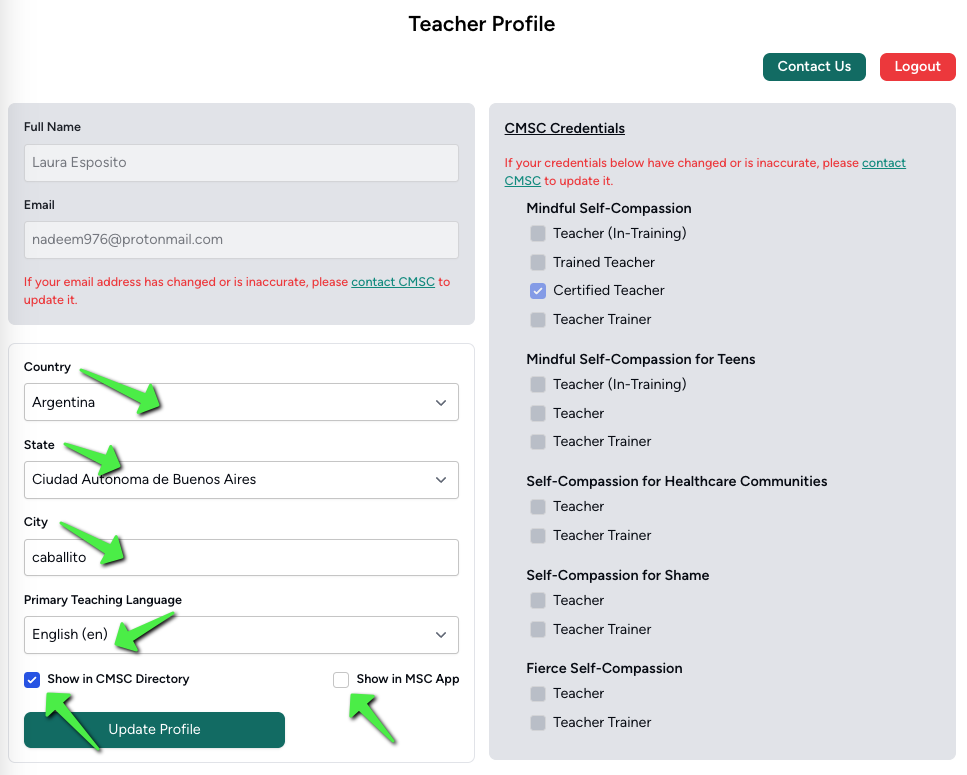This screenshot has width=967, height=775.
Task: Check Teacher Trainer under Fierce Self-Compassion
Action: pos(538,723)
